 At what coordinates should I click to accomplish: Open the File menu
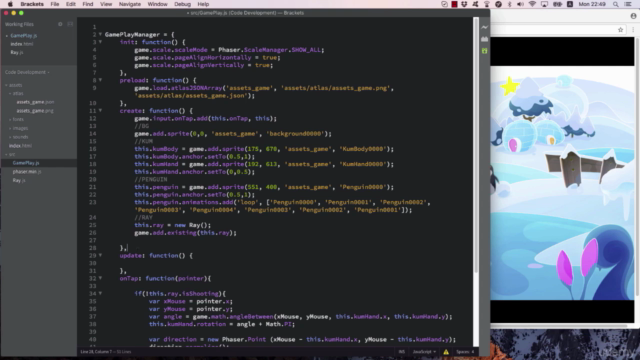(x=55, y=4)
